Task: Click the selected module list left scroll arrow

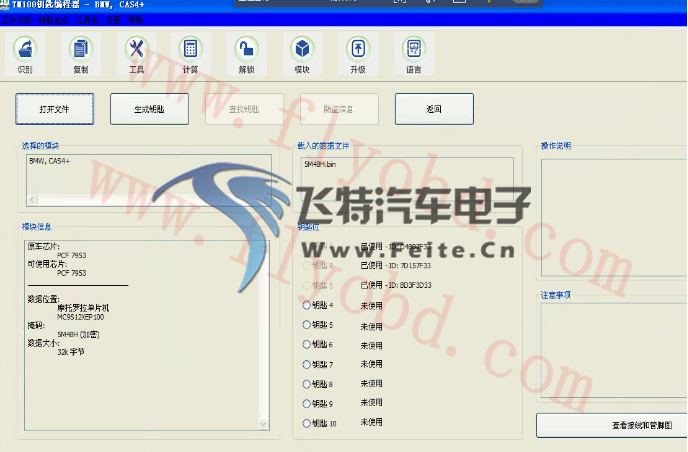Action: pos(33,200)
